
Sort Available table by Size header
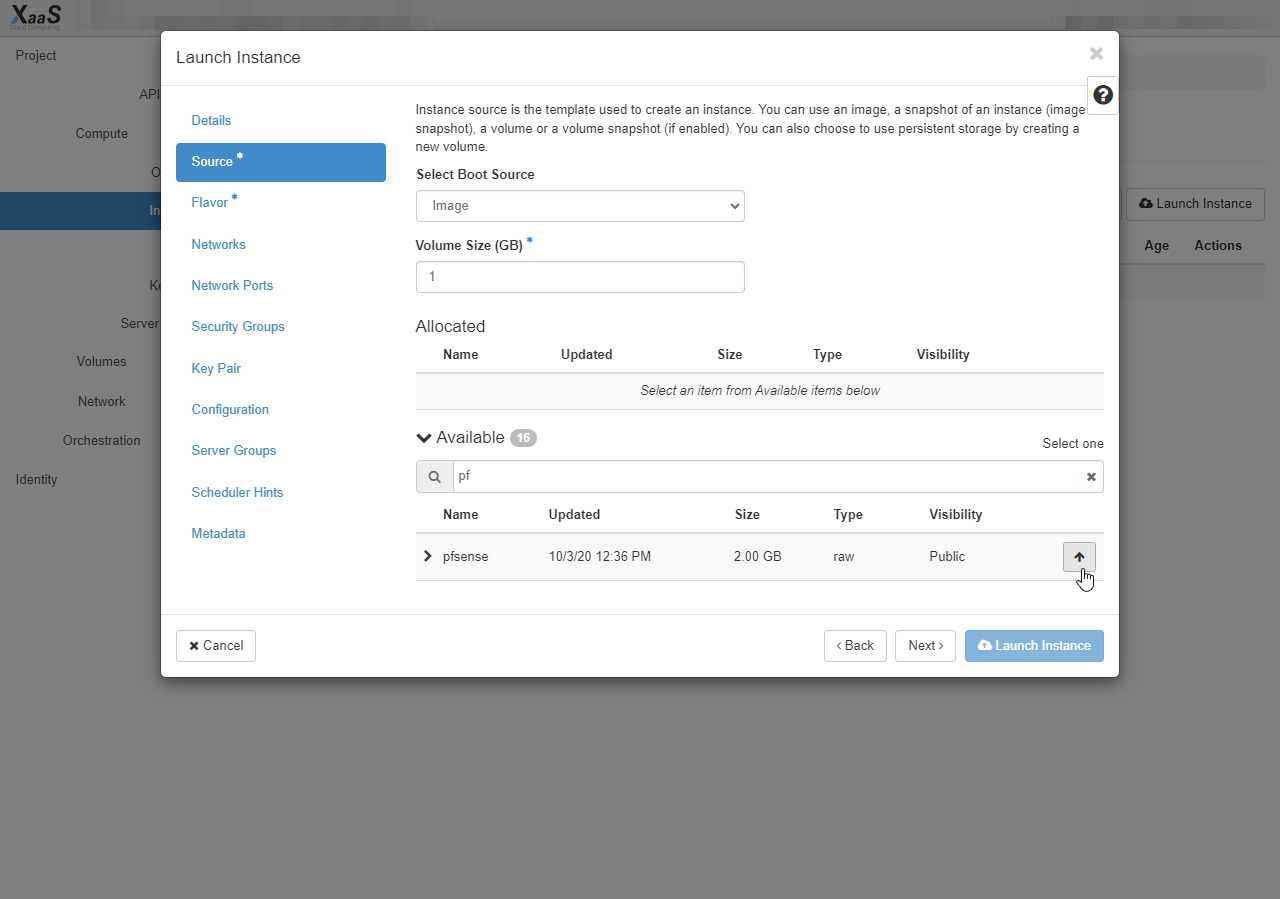[747, 514]
